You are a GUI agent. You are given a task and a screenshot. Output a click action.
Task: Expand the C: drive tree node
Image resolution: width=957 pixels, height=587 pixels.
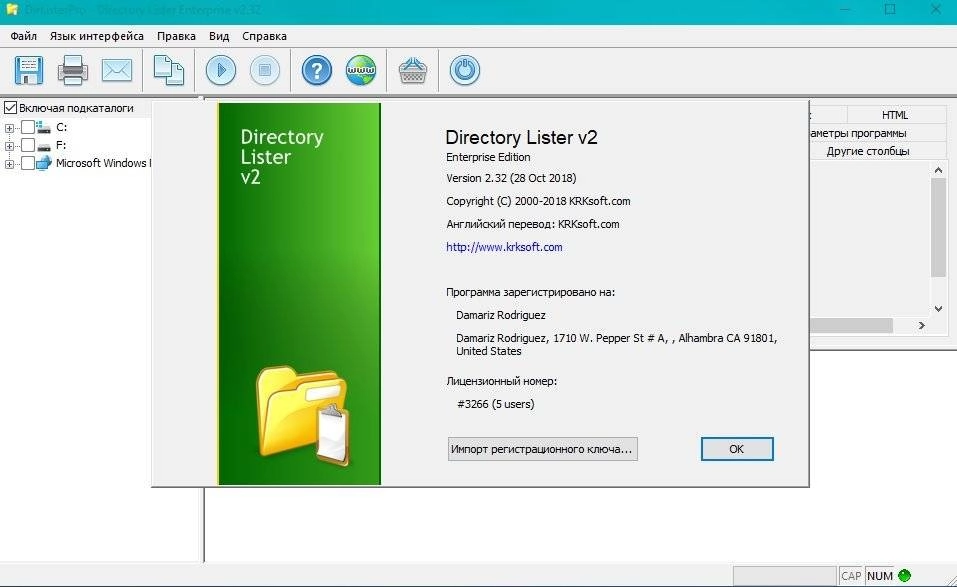point(9,128)
